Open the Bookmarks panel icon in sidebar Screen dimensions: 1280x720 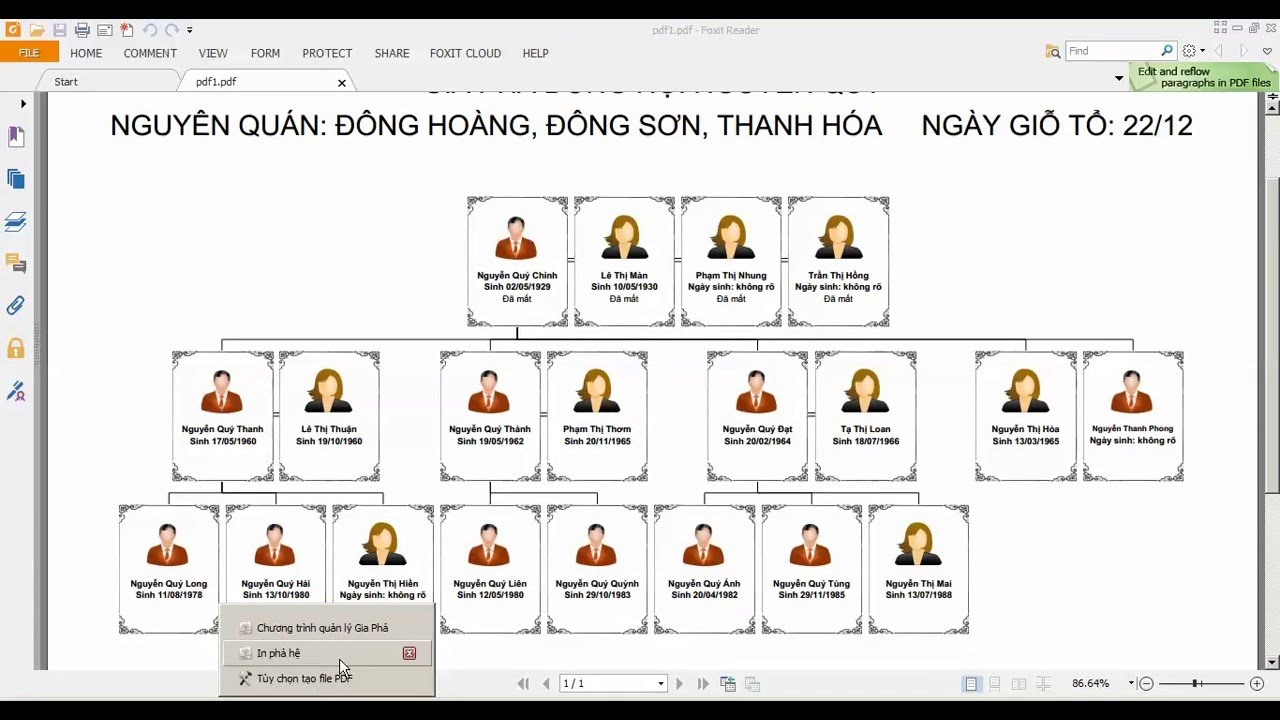pyautogui.click(x=16, y=137)
